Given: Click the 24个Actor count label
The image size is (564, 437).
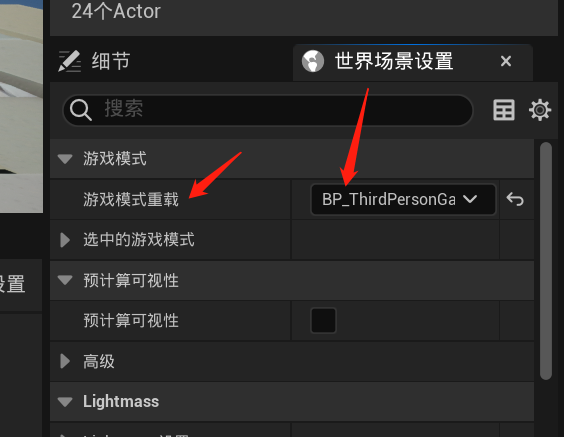Looking at the screenshot, I should (x=116, y=12).
